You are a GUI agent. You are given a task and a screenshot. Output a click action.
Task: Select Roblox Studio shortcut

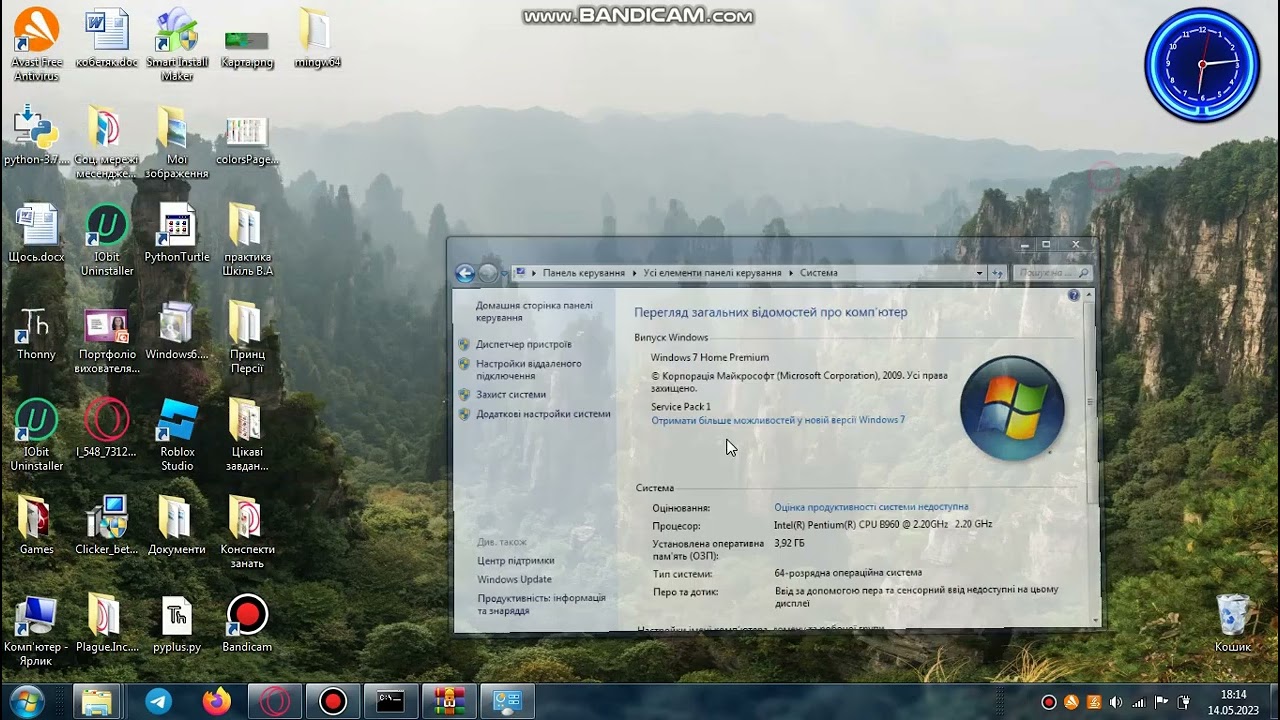click(177, 435)
